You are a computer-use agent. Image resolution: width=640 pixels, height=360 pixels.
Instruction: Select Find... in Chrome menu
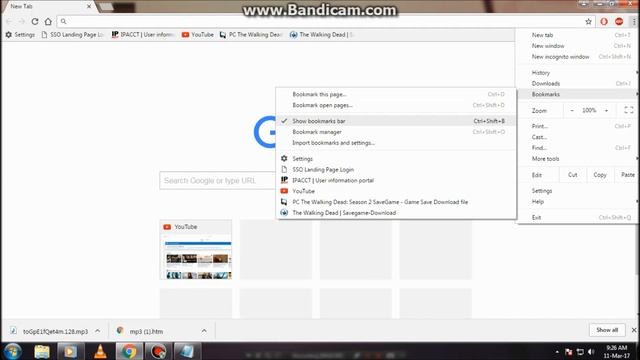[578, 148]
